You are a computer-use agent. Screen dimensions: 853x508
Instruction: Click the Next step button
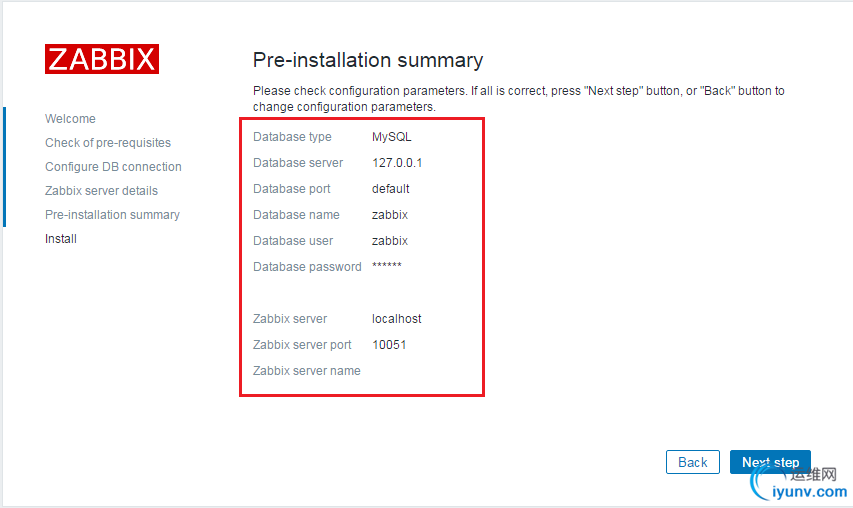[770, 462]
